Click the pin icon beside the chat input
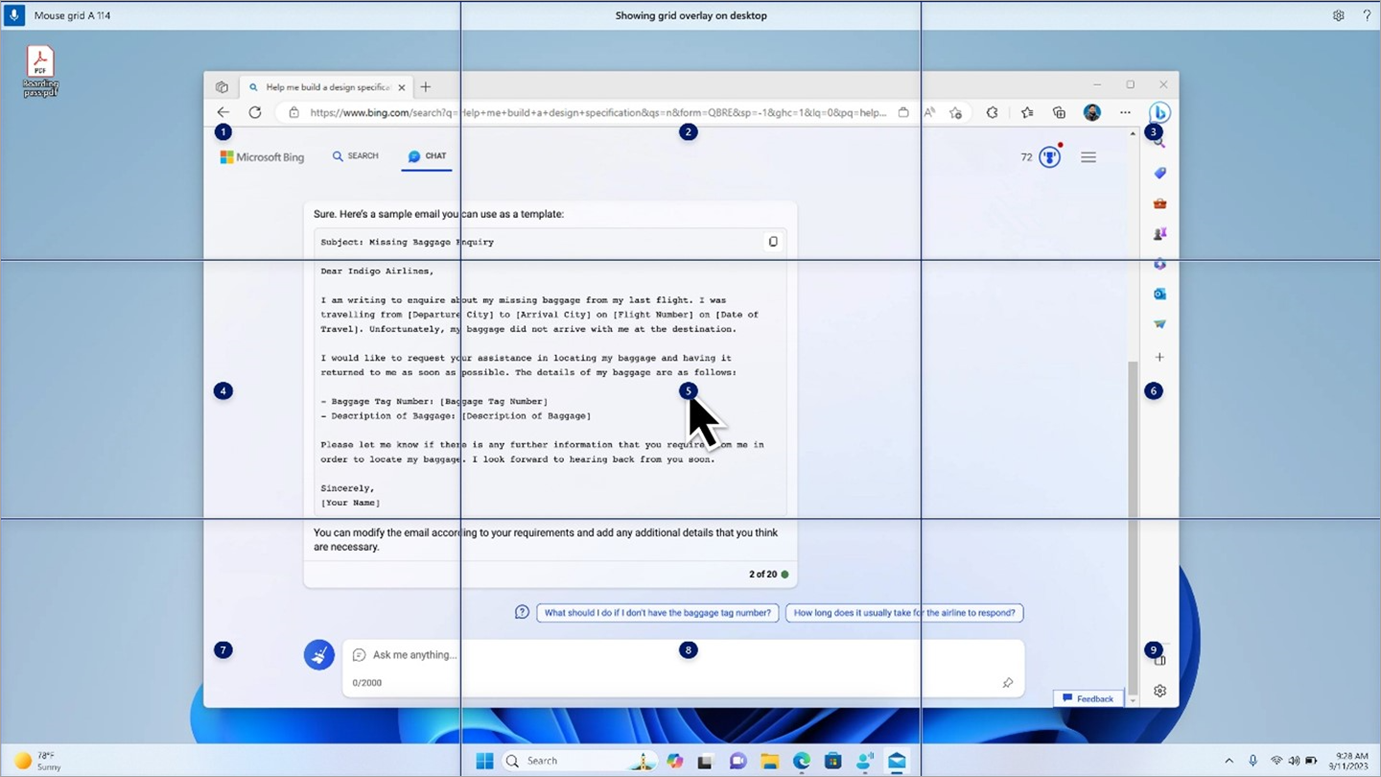 (1008, 682)
